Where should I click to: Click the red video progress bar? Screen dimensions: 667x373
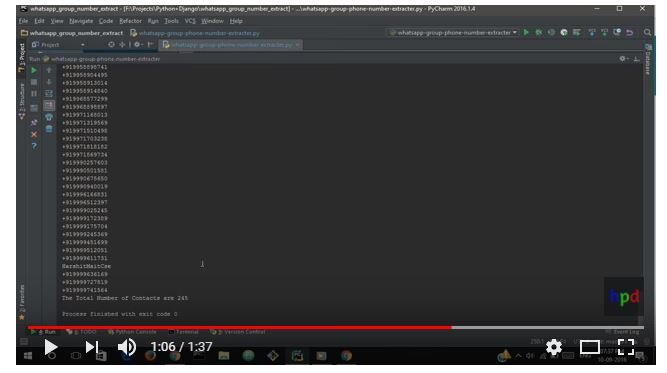[239, 327]
